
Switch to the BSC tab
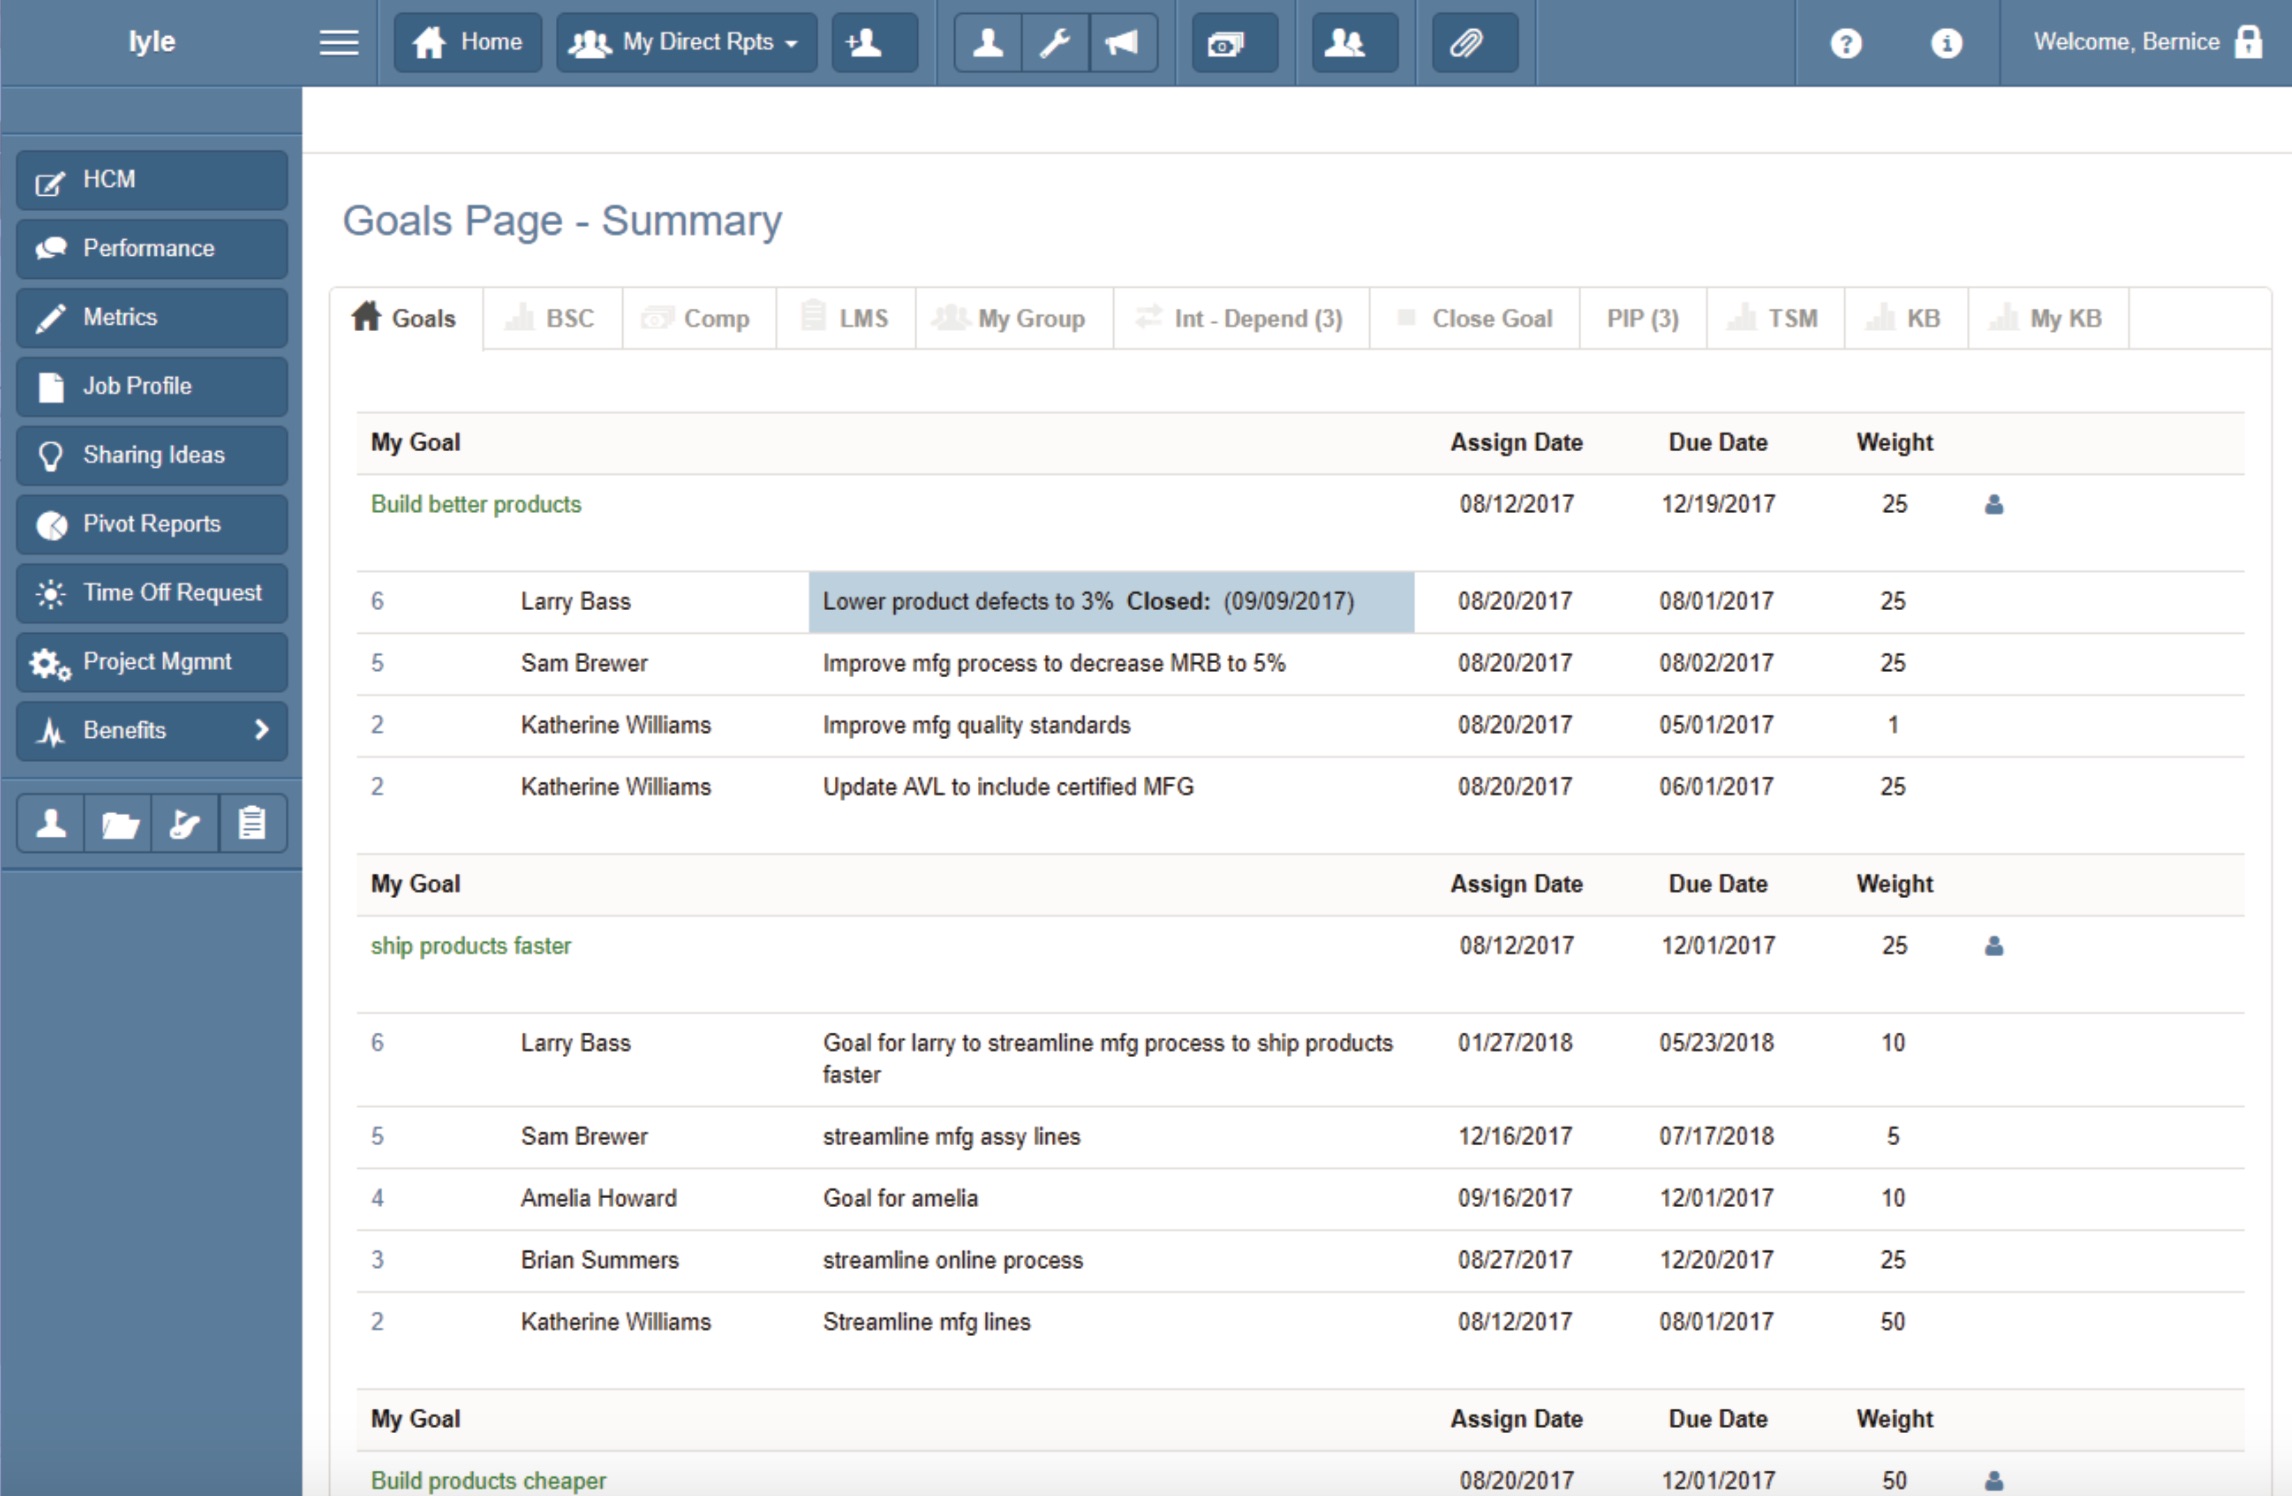(x=553, y=319)
